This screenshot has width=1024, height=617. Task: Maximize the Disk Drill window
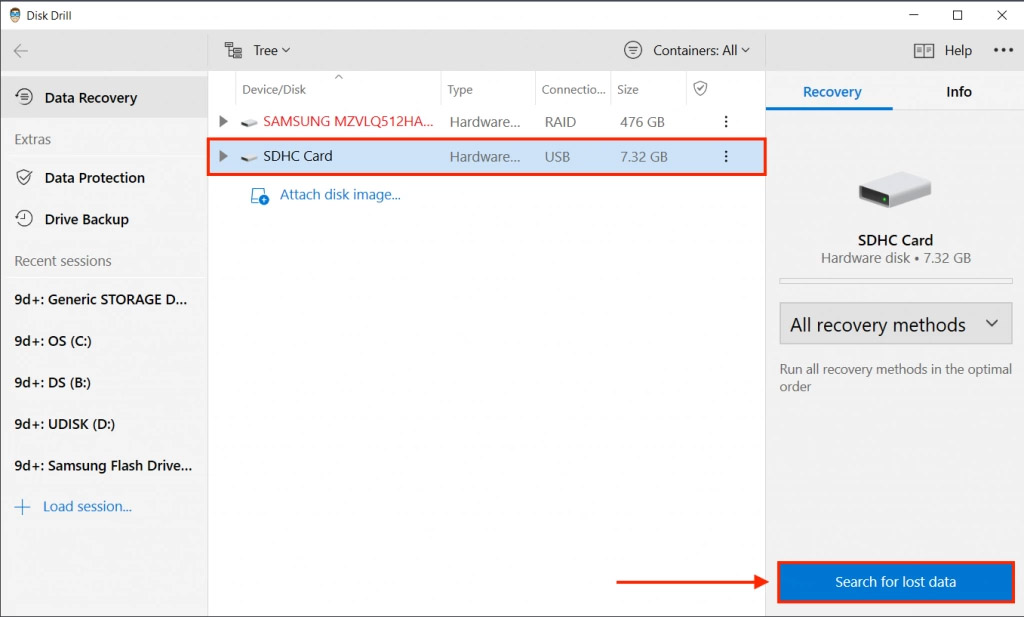point(957,15)
